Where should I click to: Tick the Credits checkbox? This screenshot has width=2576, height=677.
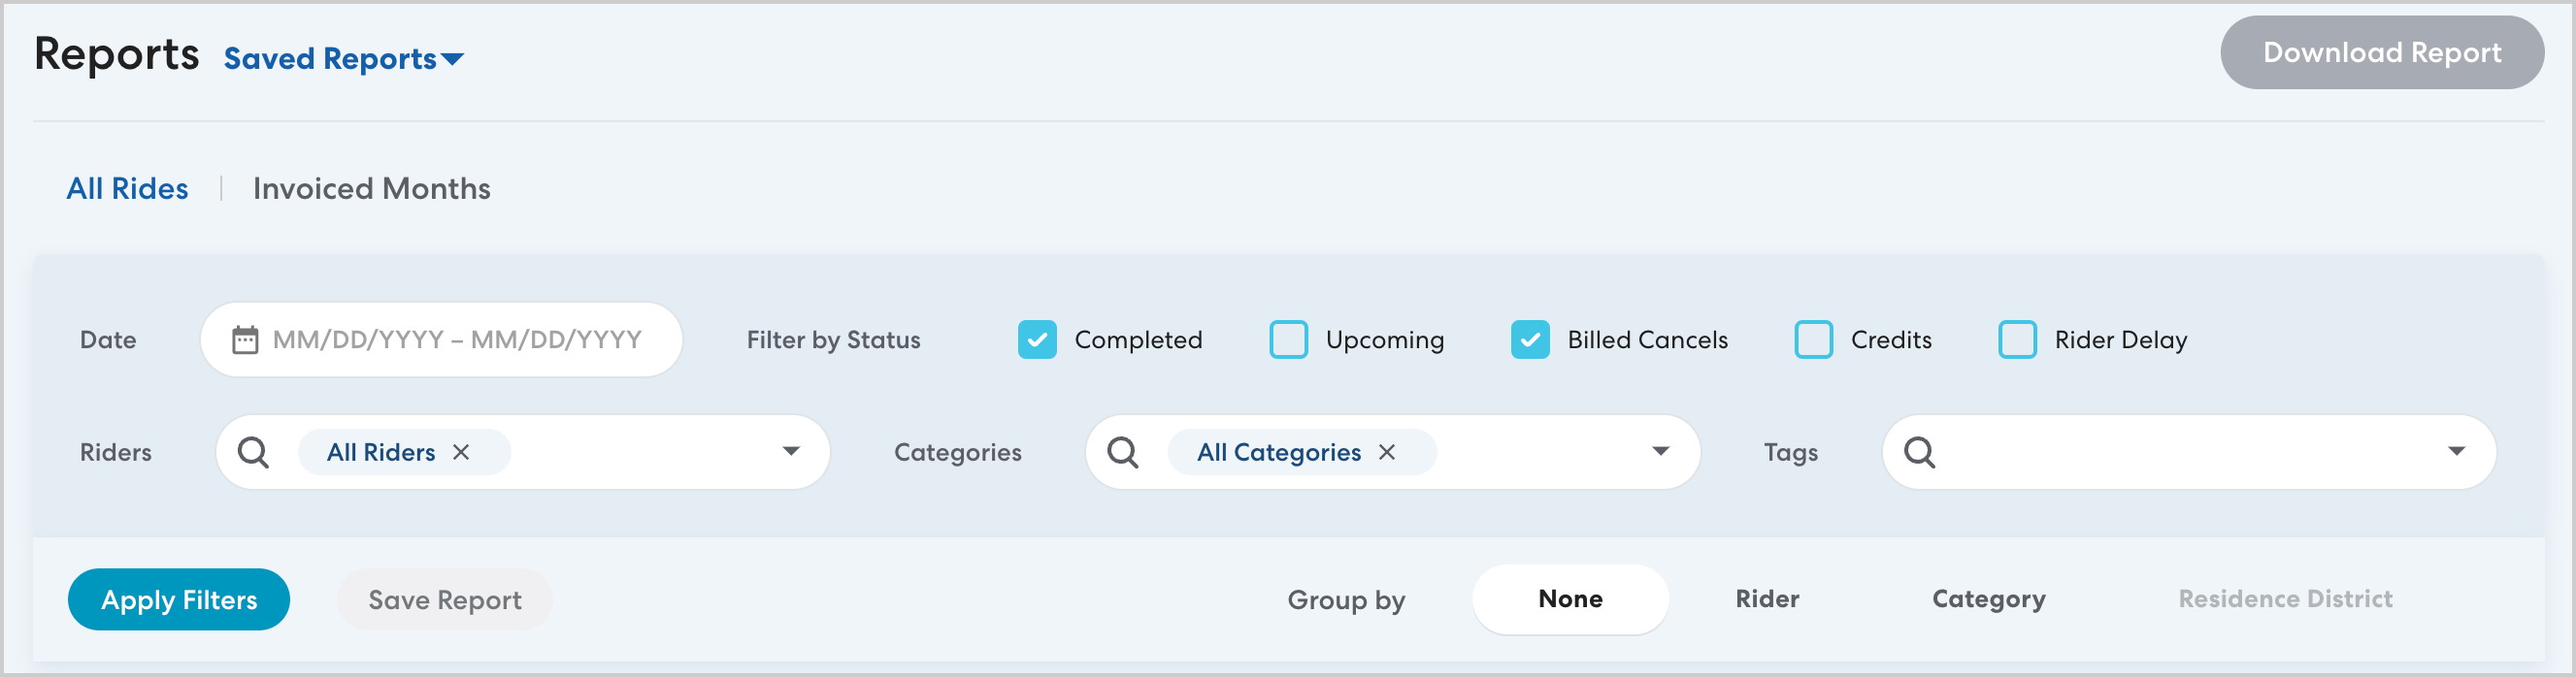tap(1813, 340)
